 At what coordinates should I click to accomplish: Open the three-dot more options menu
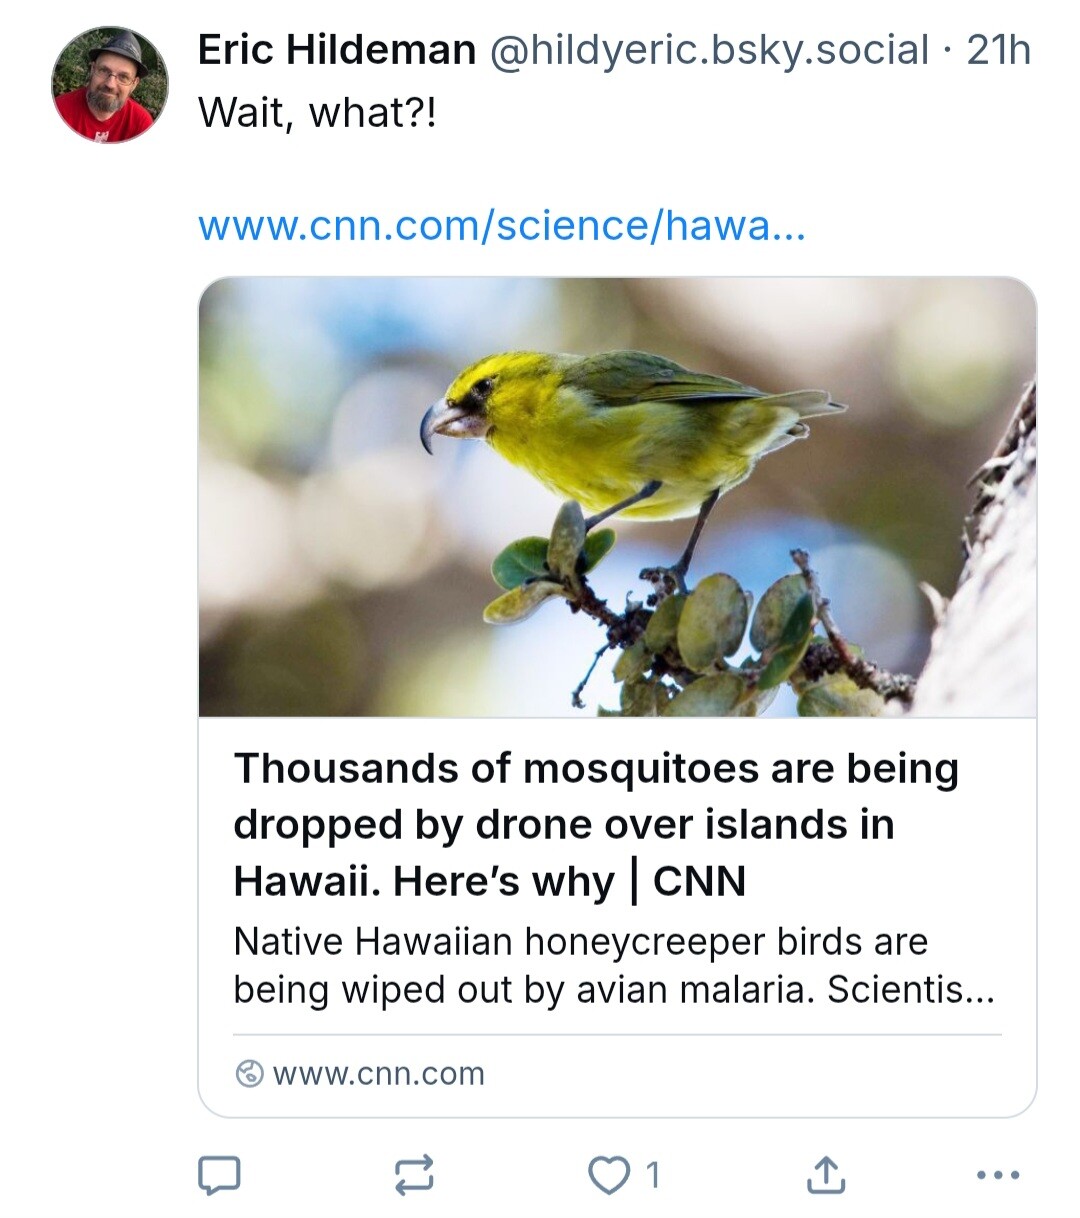pyautogui.click(x=998, y=1175)
